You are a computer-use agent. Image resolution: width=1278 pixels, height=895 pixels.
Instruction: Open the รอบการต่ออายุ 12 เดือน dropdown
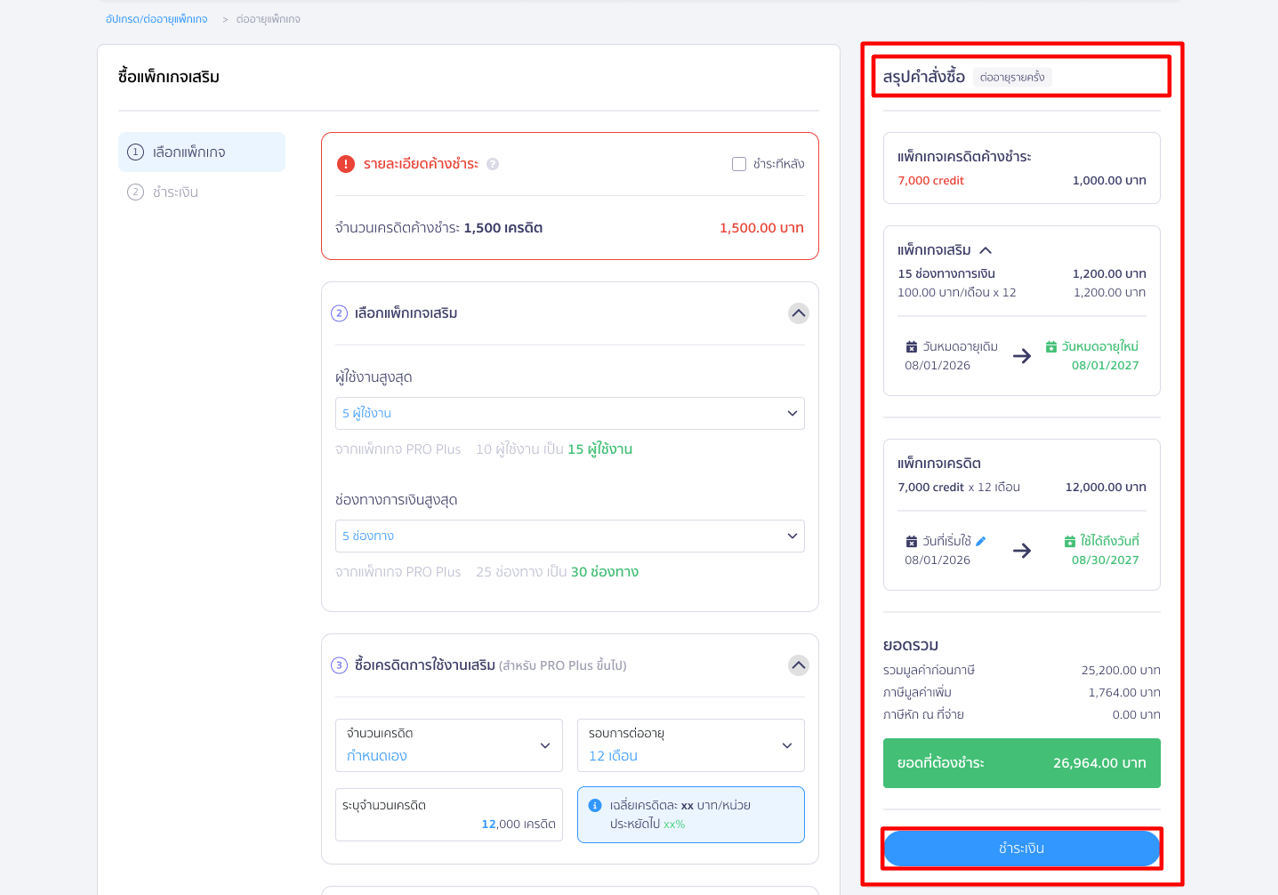(691, 745)
